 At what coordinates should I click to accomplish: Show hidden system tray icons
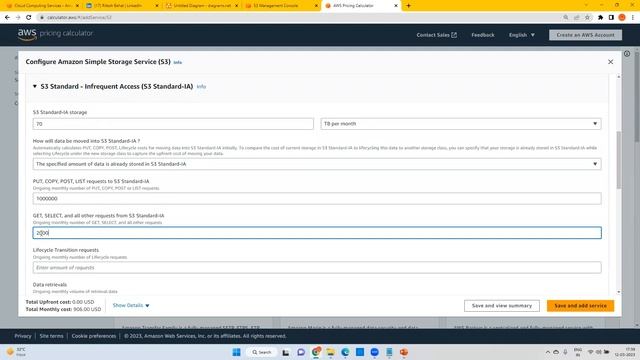pyautogui.click(x=547, y=352)
